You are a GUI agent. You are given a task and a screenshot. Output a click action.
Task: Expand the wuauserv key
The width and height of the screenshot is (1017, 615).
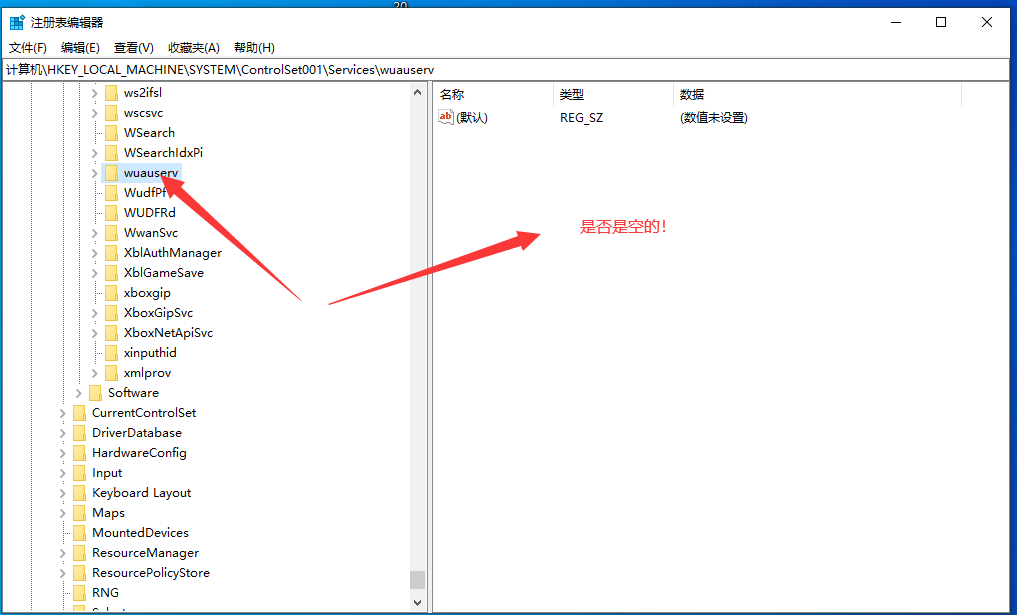click(95, 173)
